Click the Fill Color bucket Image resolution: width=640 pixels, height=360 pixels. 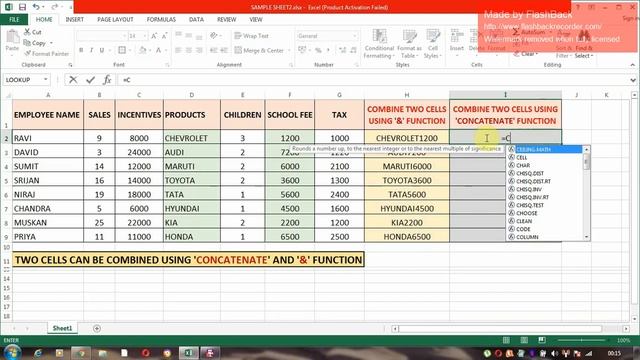(x=142, y=50)
